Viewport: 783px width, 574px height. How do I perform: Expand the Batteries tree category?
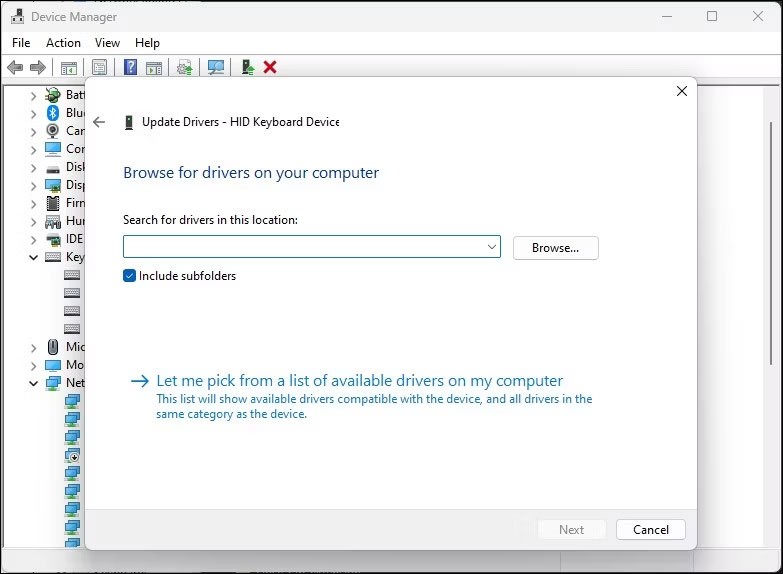tap(33, 95)
